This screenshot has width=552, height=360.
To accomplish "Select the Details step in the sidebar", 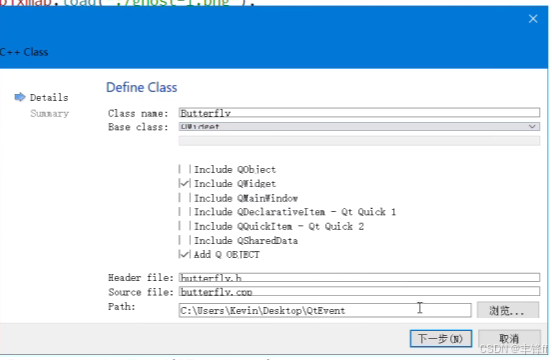I will click(49, 97).
